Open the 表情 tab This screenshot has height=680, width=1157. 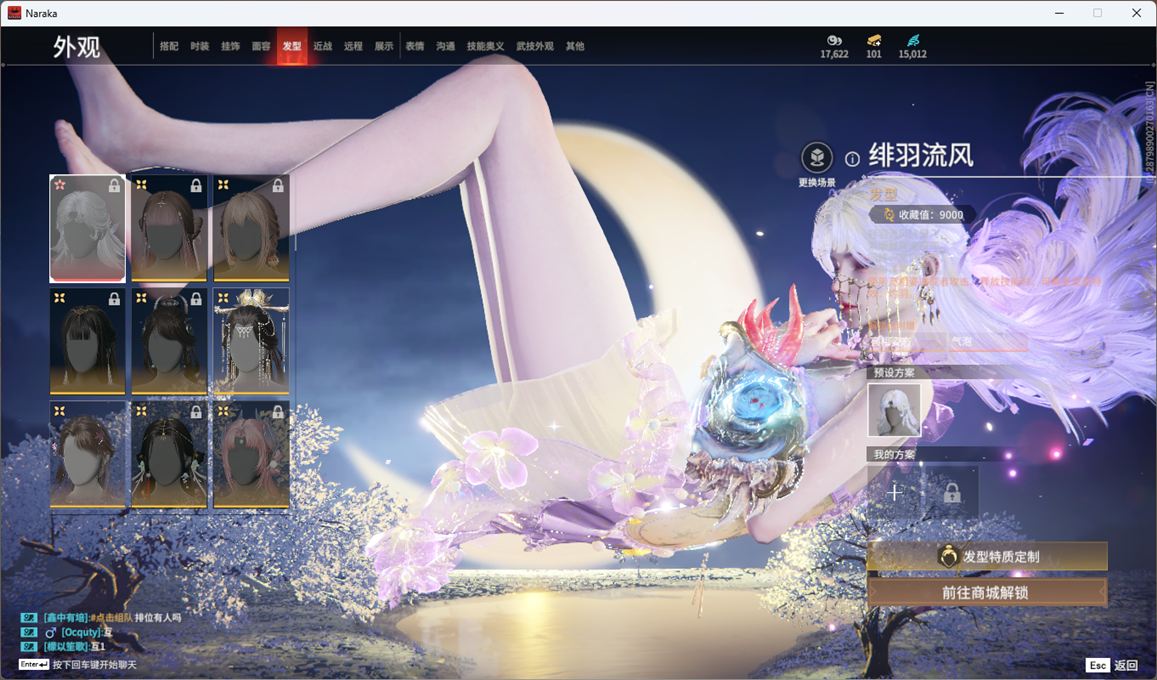pyautogui.click(x=415, y=46)
